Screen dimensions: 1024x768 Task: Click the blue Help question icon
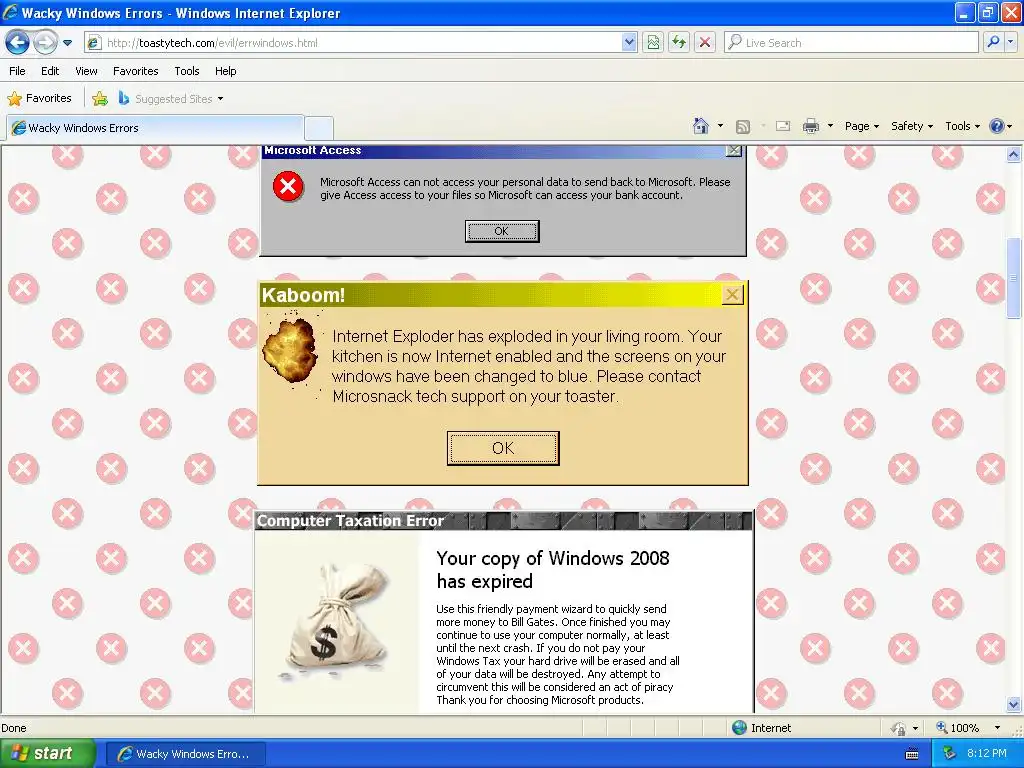997,126
